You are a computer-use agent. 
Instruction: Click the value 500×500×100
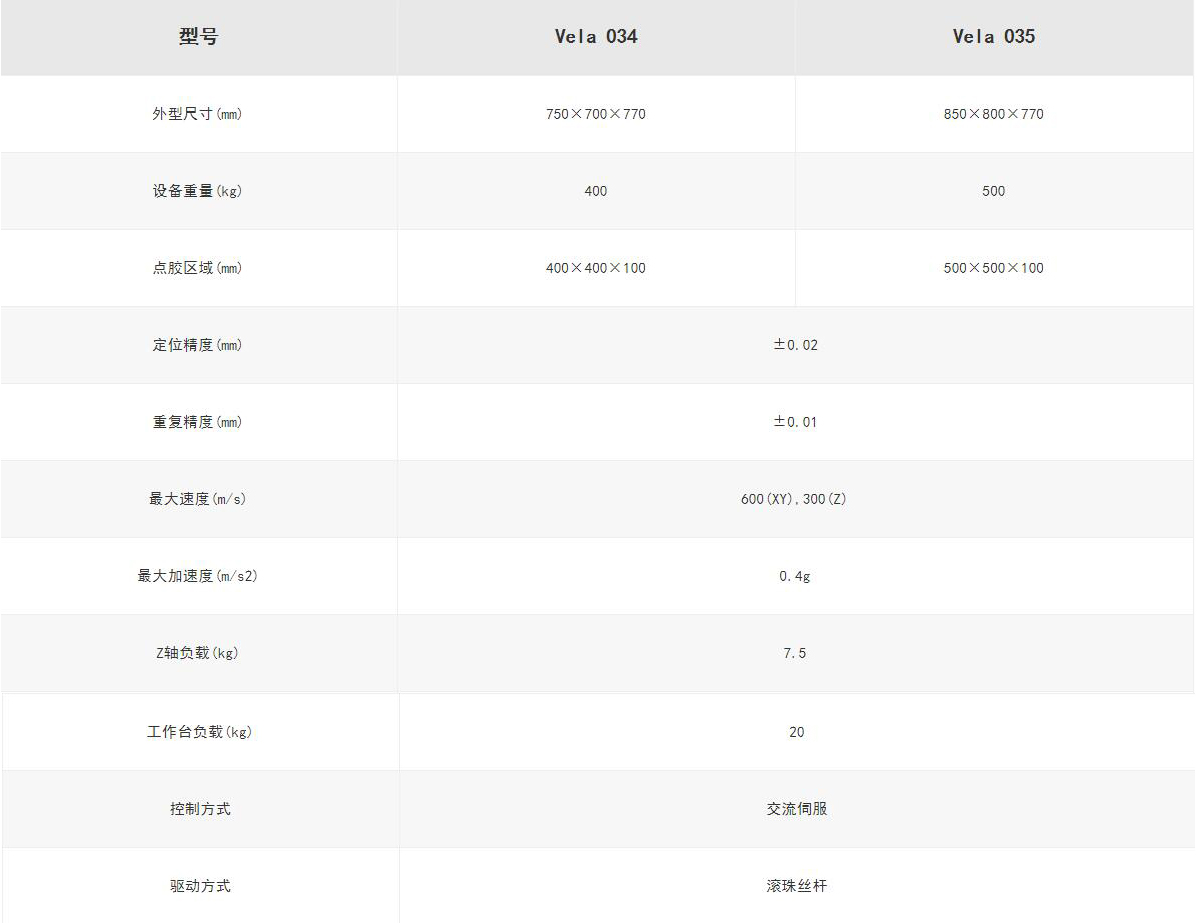[993, 268]
